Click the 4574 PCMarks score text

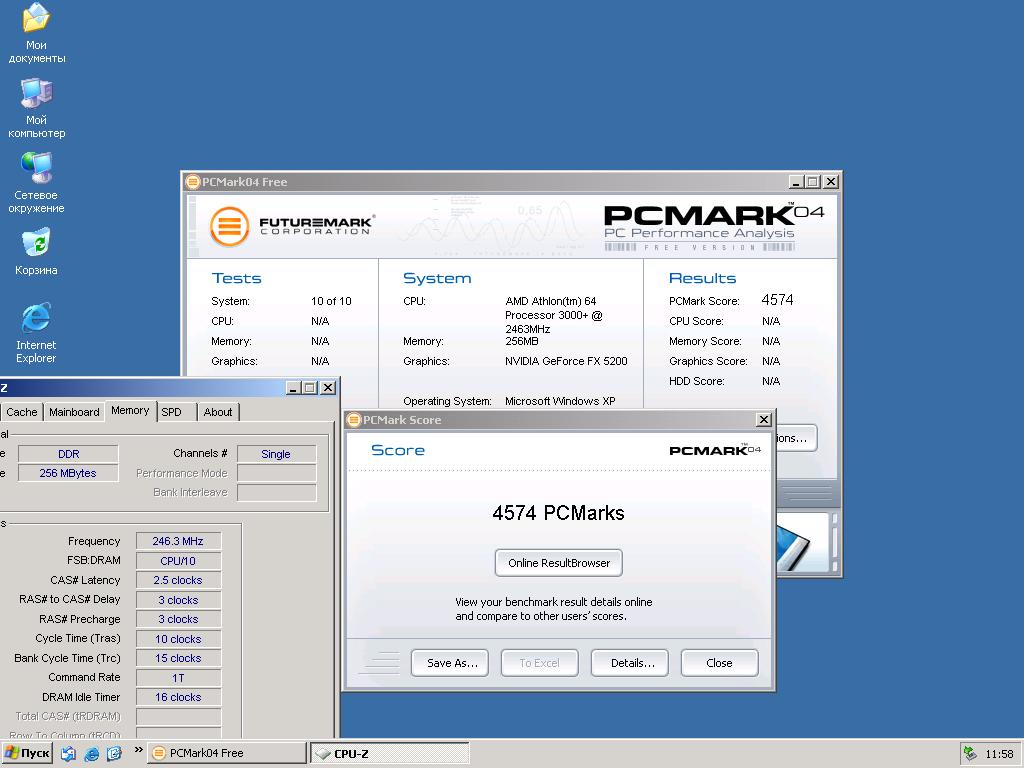pos(558,513)
